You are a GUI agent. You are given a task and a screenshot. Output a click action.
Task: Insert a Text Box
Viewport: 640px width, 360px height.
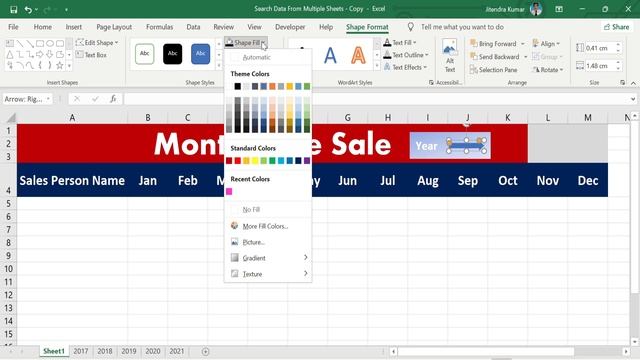pyautogui.click(x=91, y=55)
